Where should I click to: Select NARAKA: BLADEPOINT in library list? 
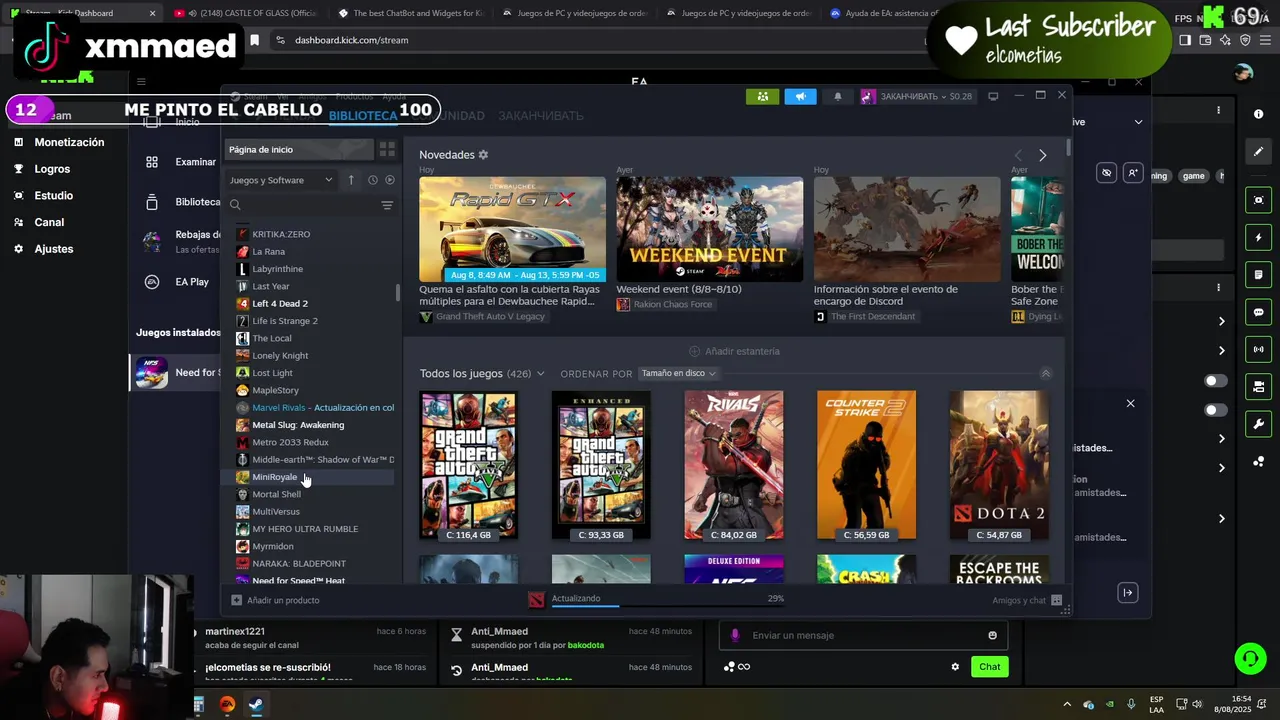tap(298, 564)
